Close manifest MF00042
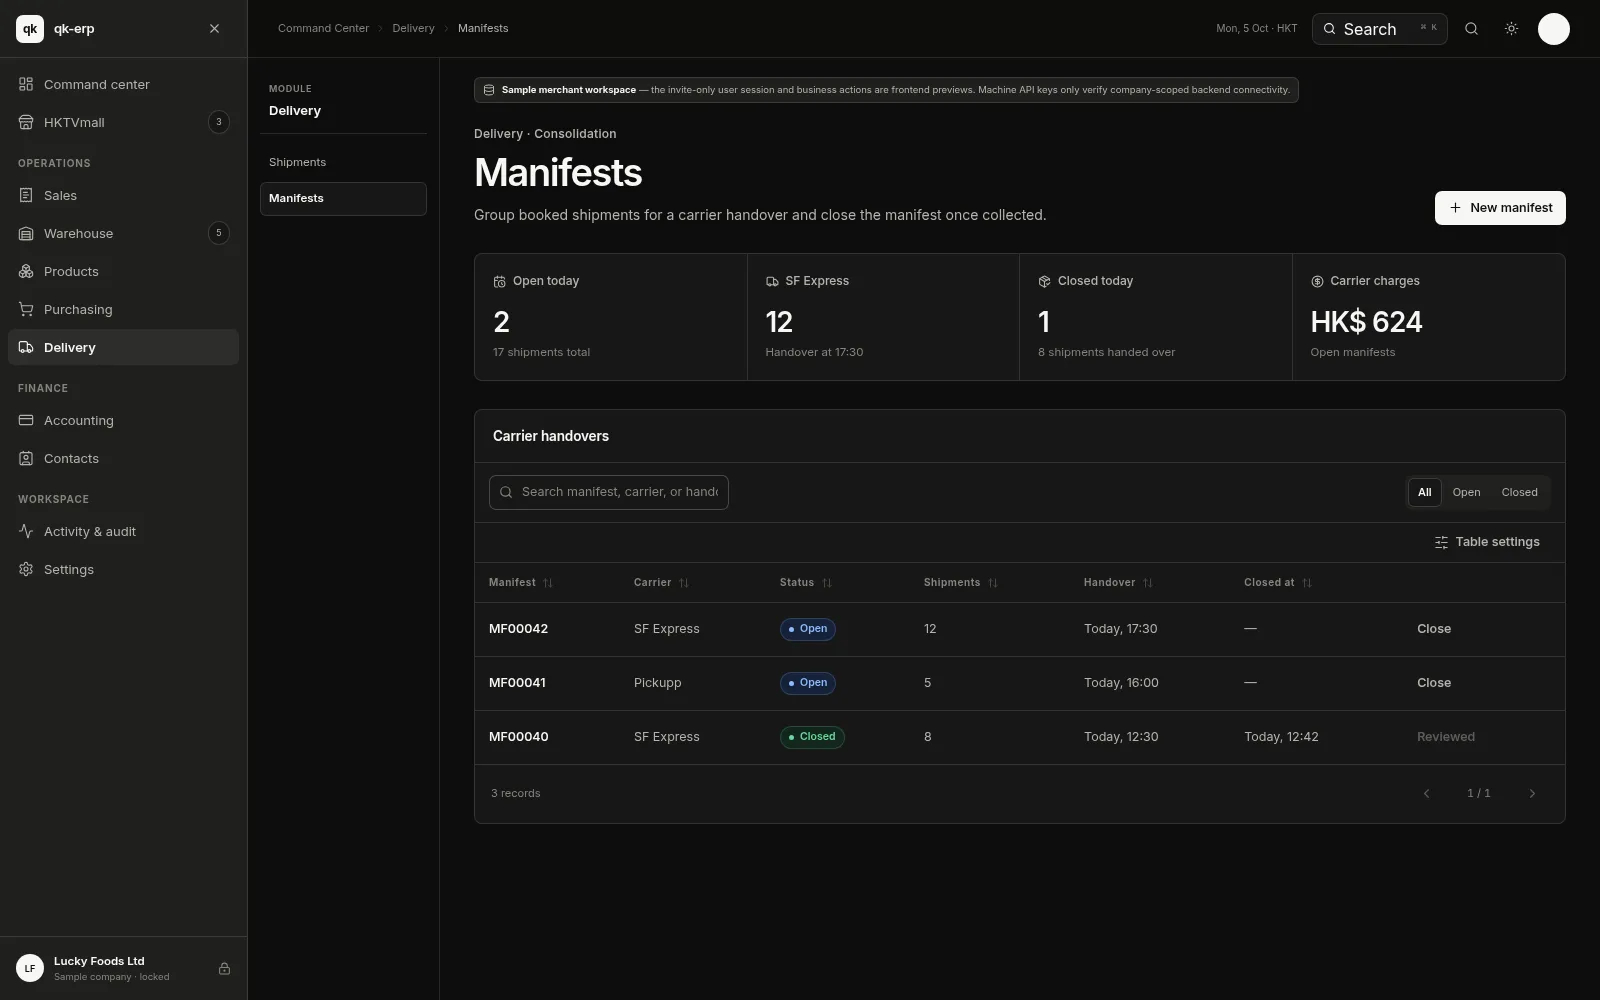 point(1434,629)
